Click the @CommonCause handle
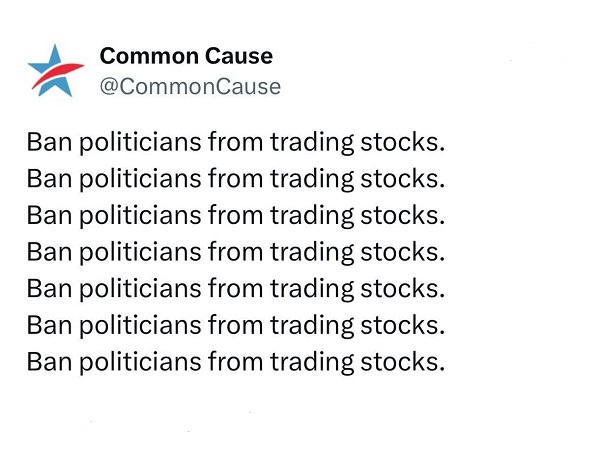Viewport: 600px width, 459px height. click(x=190, y=86)
